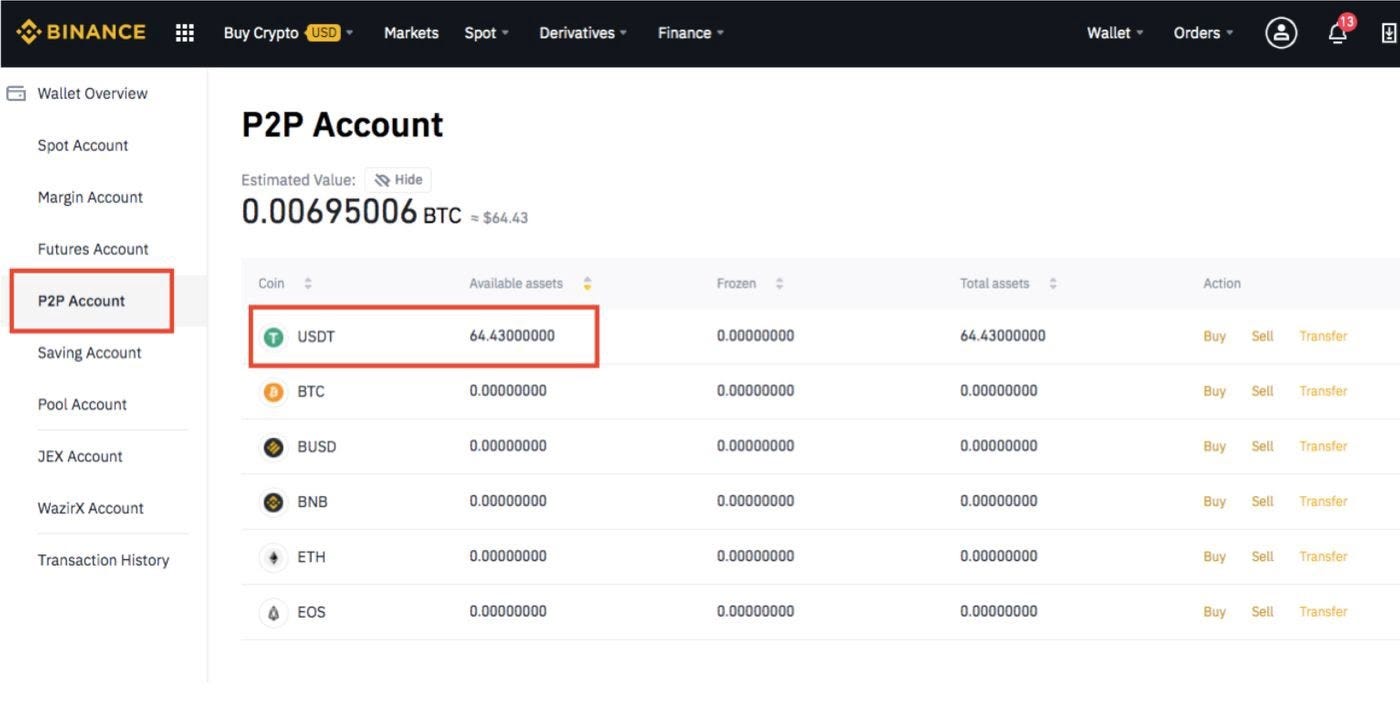1400x701 pixels.
Task: Click Sell in the BNB row
Action: [x=1262, y=502]
